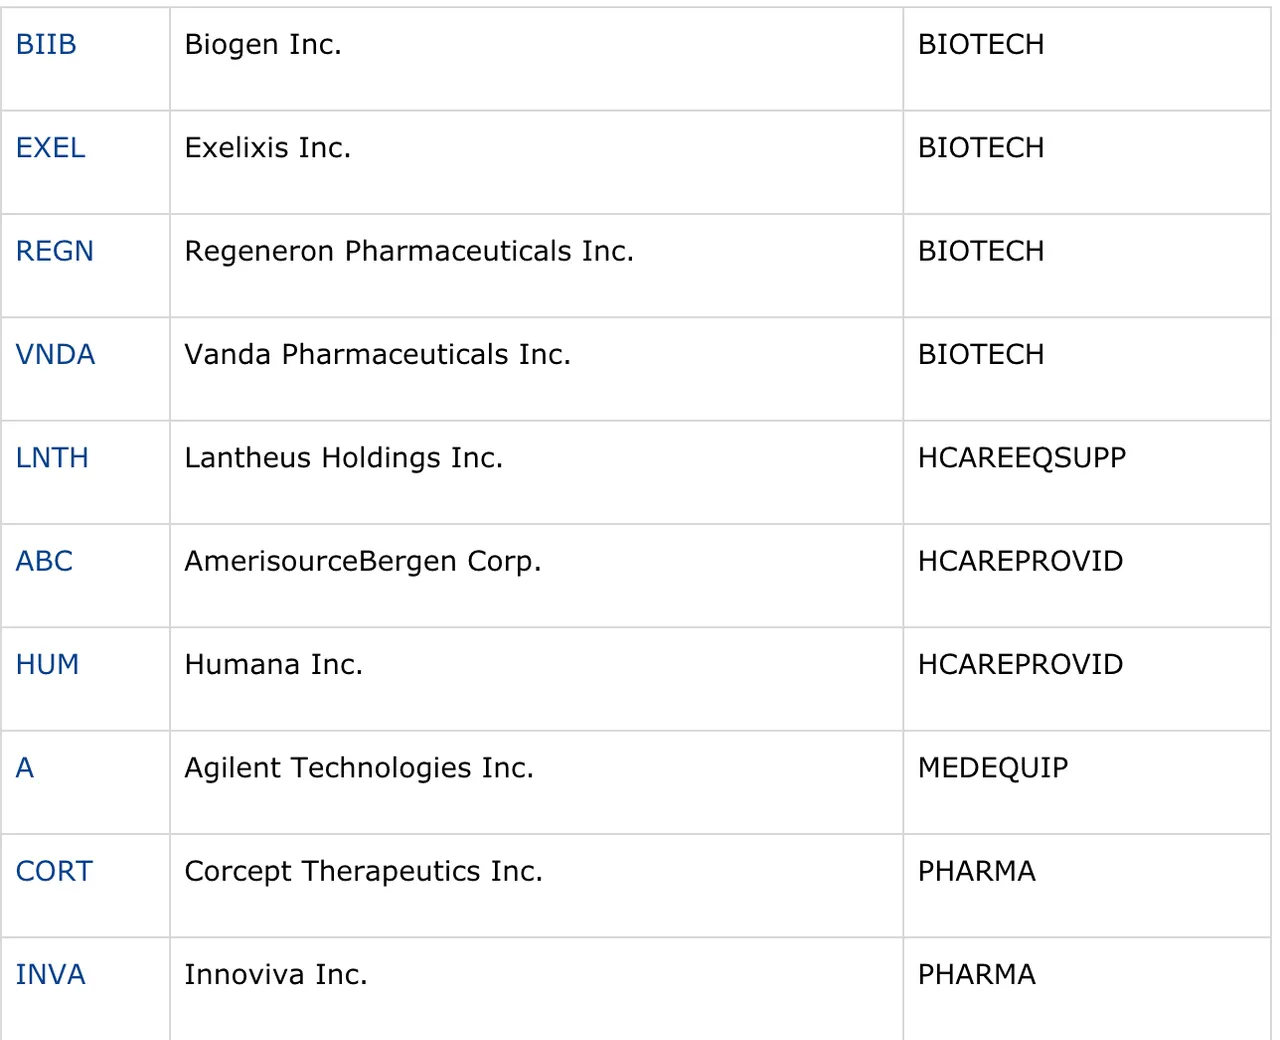Open the LNTH ticker link
This screenshot has width=1280, height=1040.
point(52,458)
